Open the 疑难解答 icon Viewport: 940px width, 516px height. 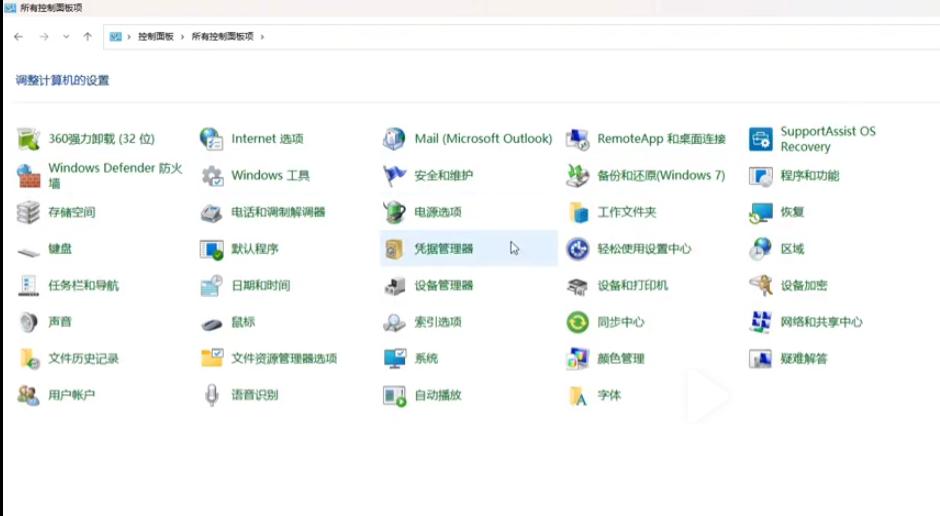761,358
